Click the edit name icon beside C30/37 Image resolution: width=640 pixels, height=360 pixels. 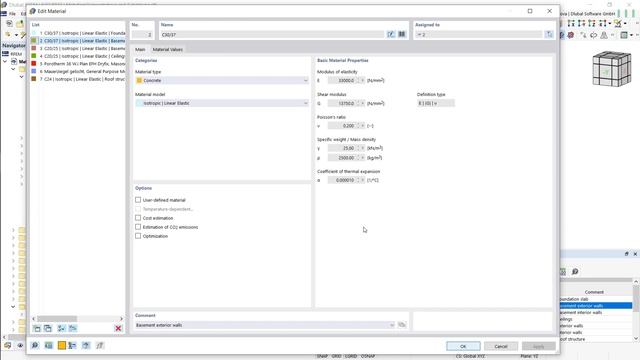tap(391, 34)
